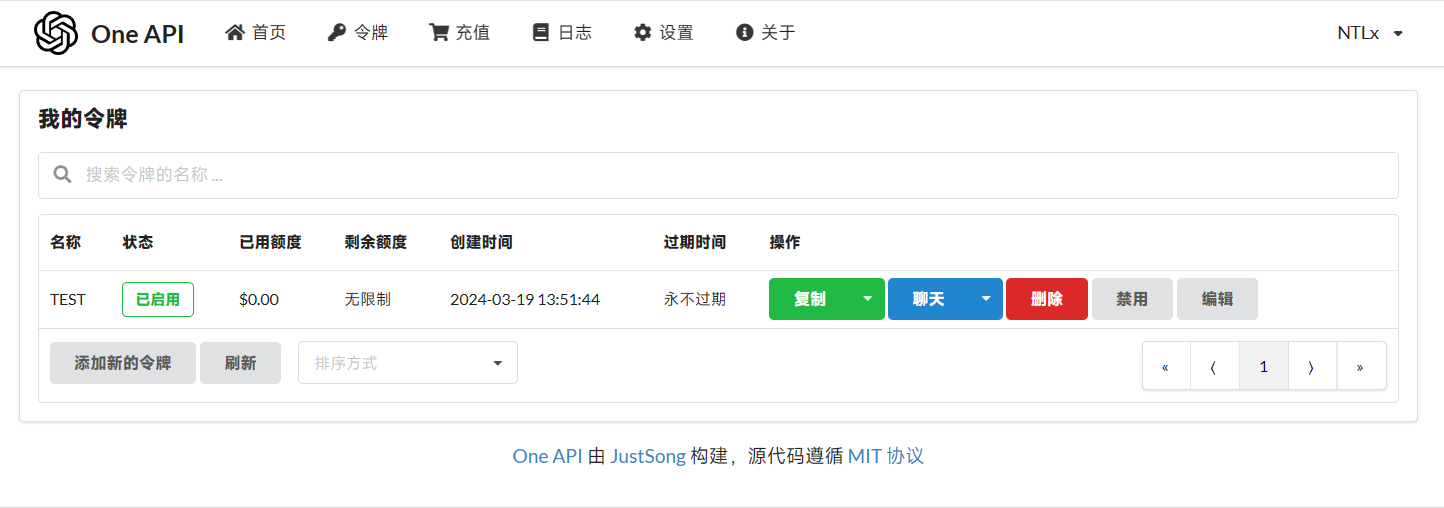Expand the arrow next to 复制 button
This screenshot has height=508, width=1444.
pyautogui.click(x=868, y=299)
